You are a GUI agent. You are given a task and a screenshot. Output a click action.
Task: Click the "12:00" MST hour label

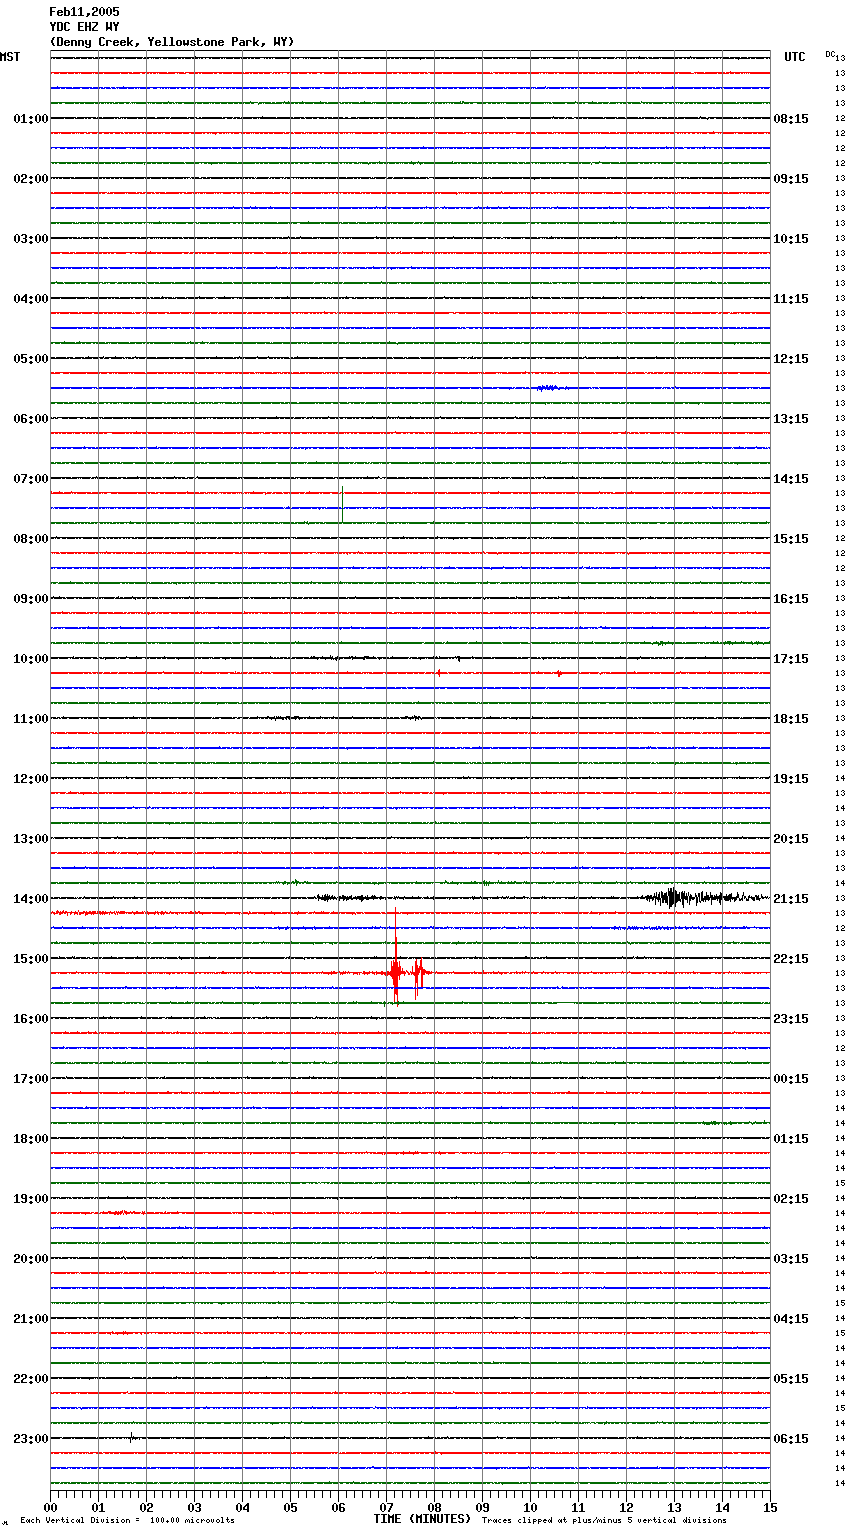30,779
